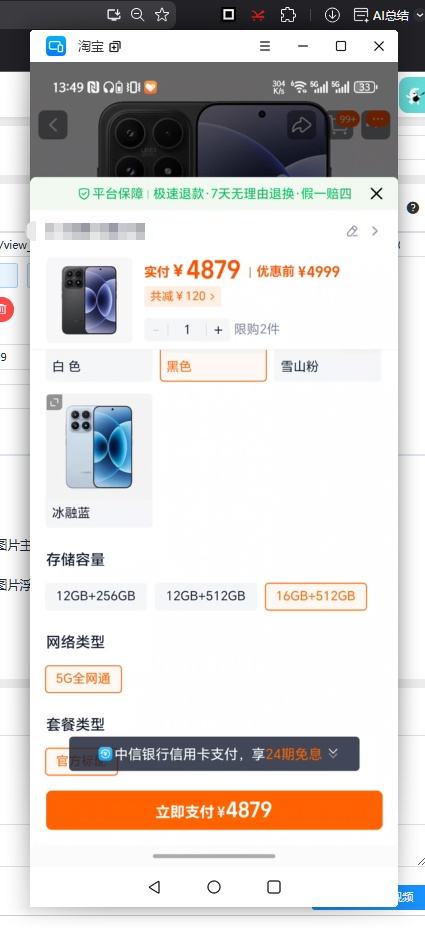Screen dimensions: 425x934
Task: Select the 雪山粉 color option
Action: pyautogui.click(x=327, y=366)
